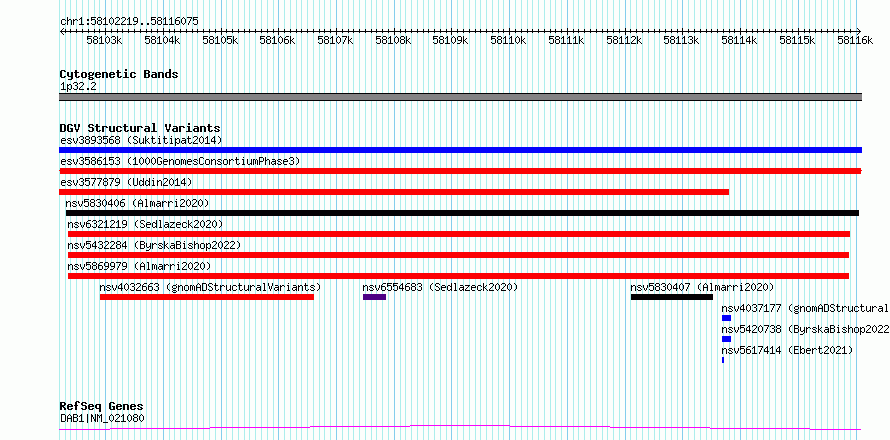Click the Cytogenetic Bands track title
Screen dimensions: 890x440
119,74
